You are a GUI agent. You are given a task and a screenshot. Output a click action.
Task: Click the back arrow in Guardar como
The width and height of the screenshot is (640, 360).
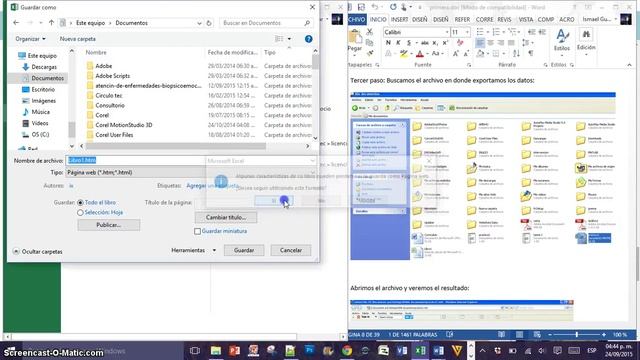16,23
